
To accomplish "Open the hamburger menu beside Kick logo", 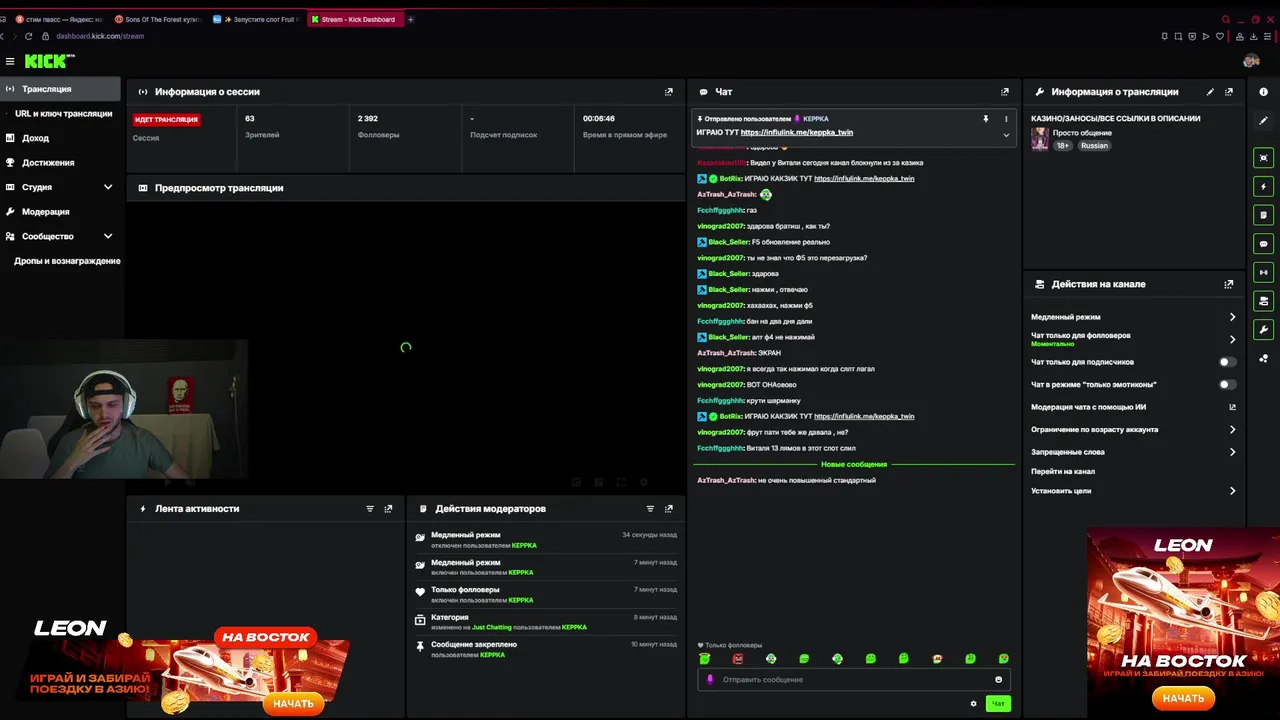I will point(10,61).
